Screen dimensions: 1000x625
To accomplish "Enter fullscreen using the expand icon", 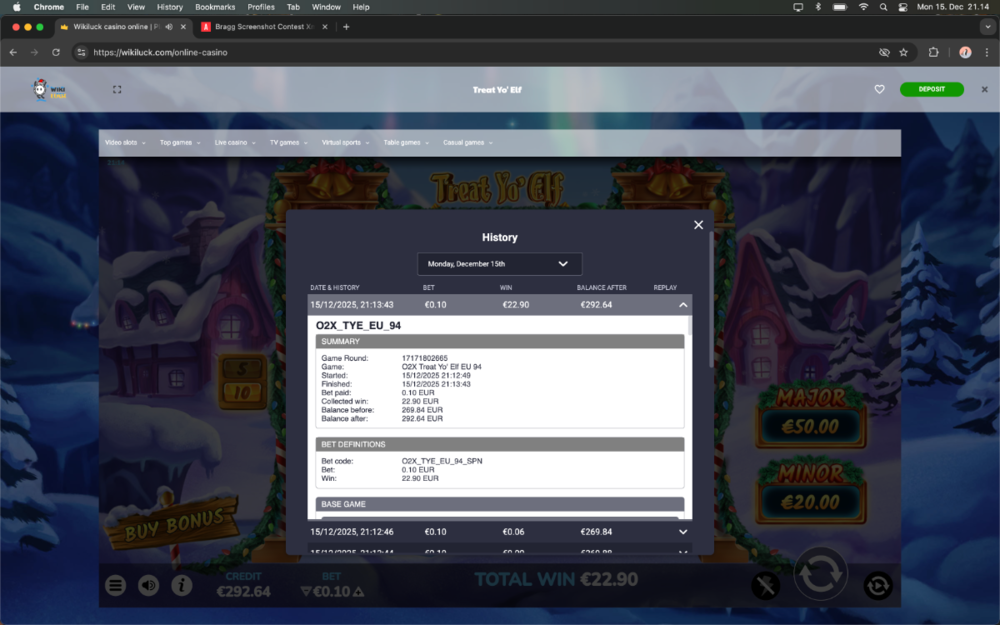I will coord(117,89).
